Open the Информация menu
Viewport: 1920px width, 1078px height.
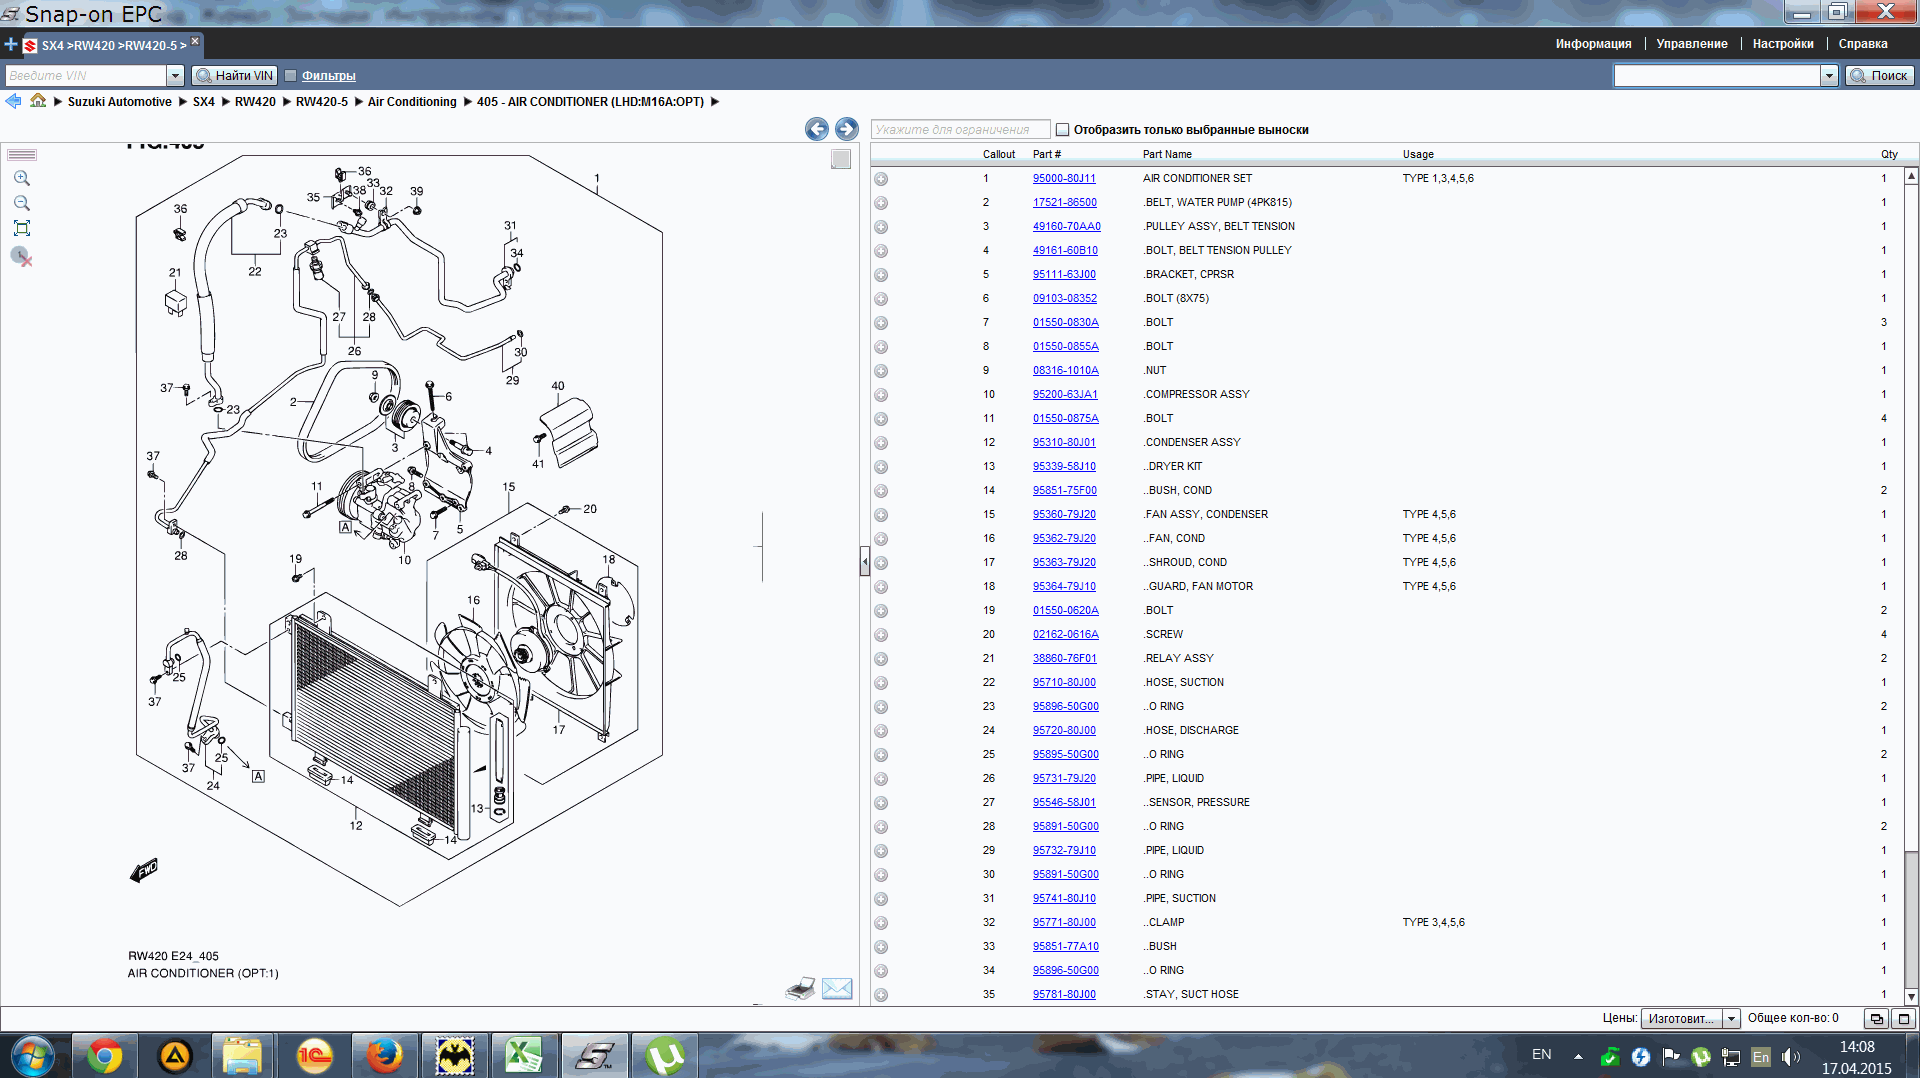pos(1593,44)
